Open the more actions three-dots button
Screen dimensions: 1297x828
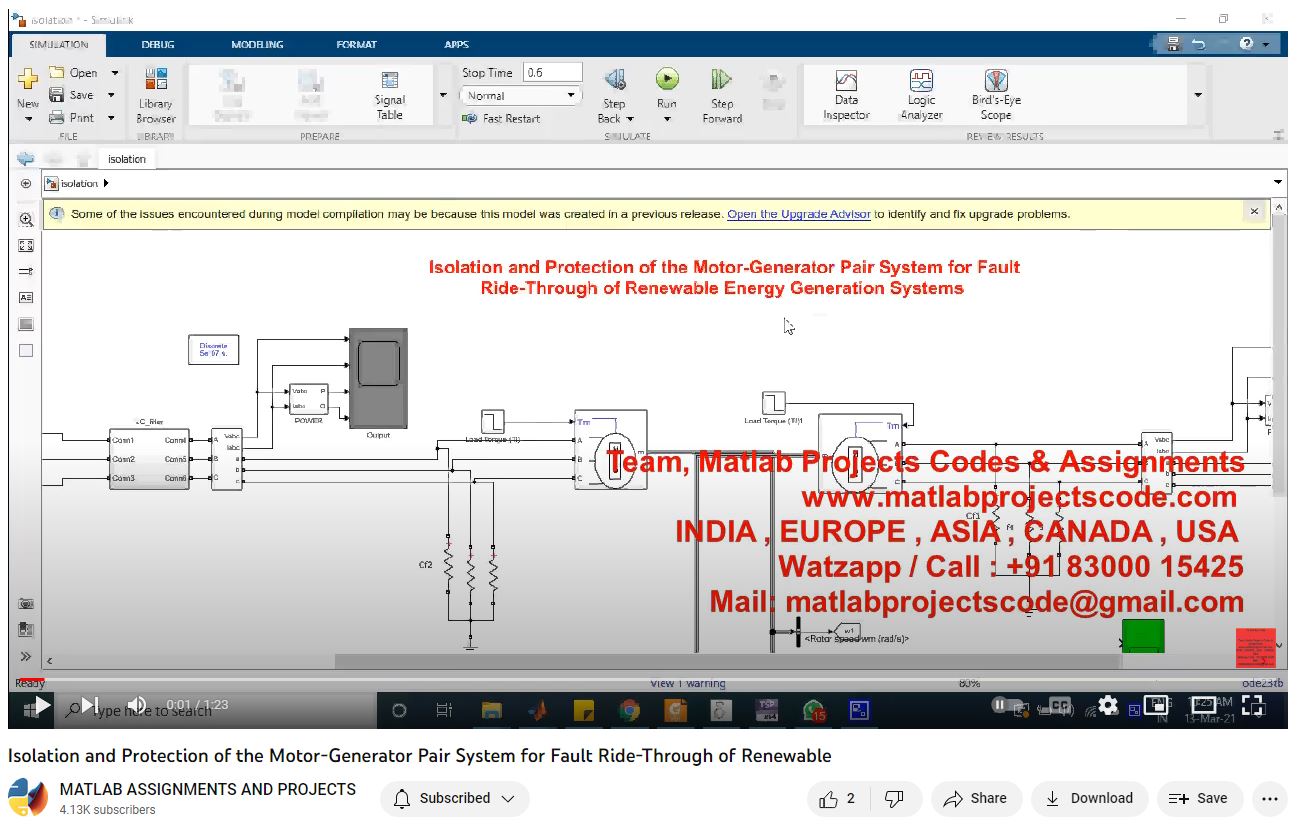click(x=1270, y=798)
